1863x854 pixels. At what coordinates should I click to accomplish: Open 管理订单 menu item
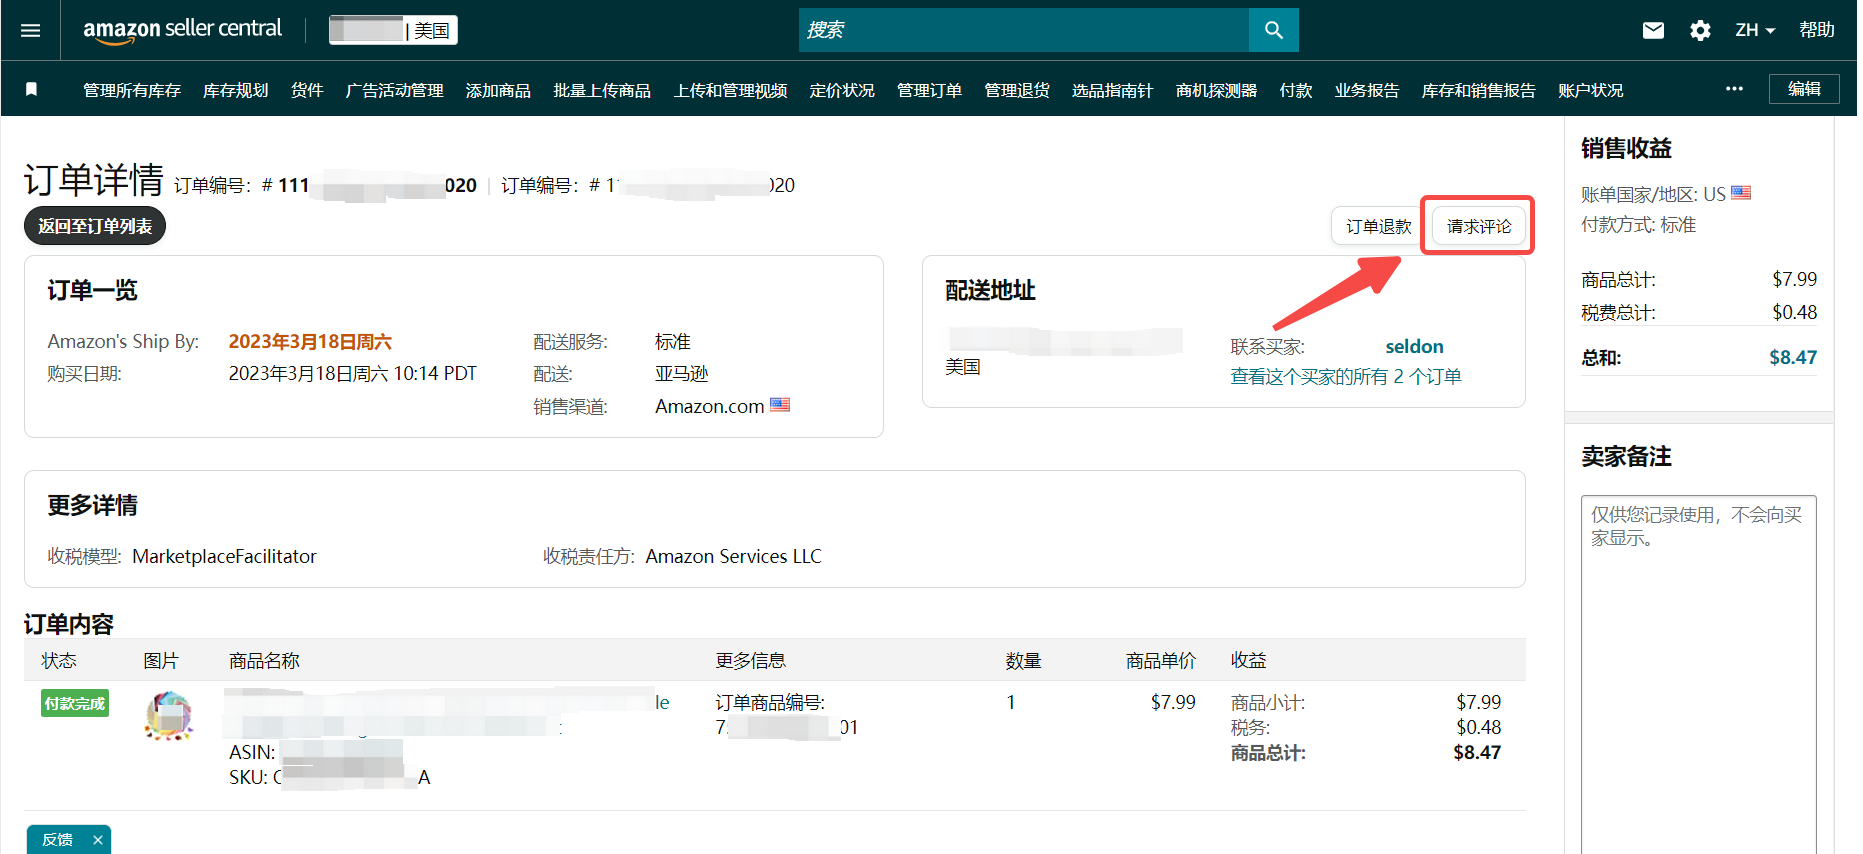929,90
